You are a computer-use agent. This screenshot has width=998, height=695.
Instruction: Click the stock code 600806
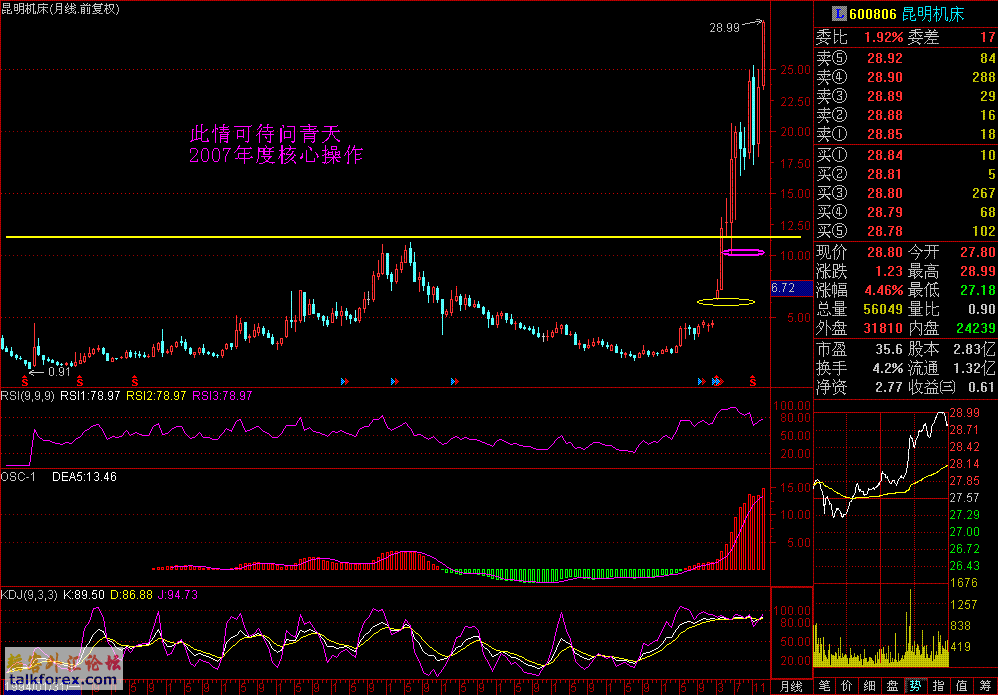click(873, 14)
